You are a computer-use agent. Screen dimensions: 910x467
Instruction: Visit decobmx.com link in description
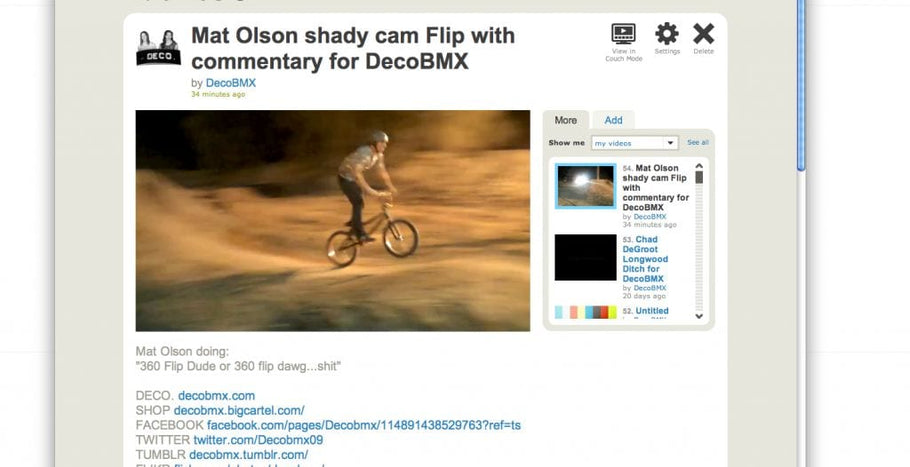[216, 396]
